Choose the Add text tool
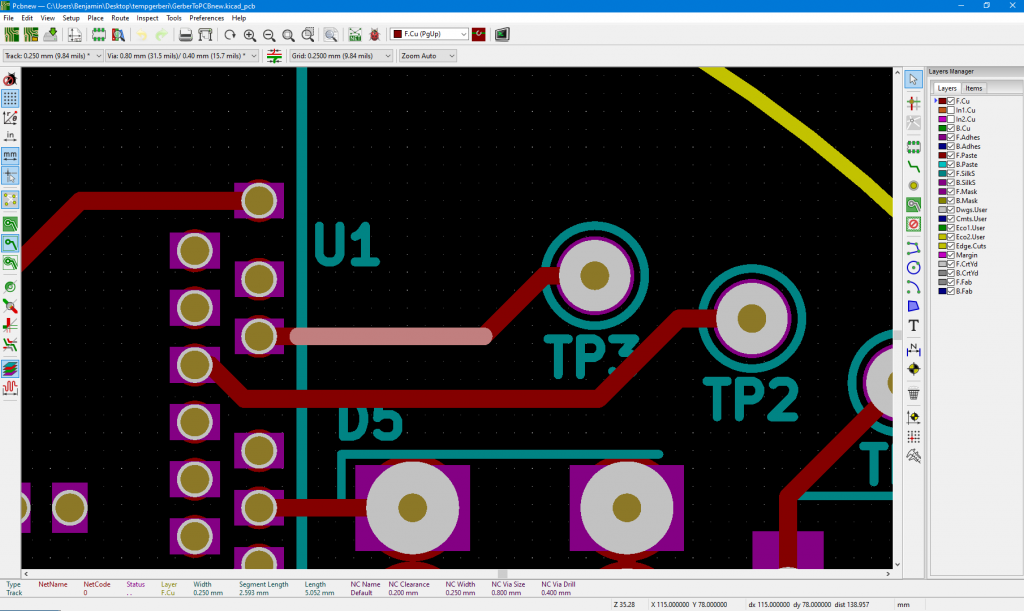Screen dimensions: 1024x611 [x=913, y=325]
